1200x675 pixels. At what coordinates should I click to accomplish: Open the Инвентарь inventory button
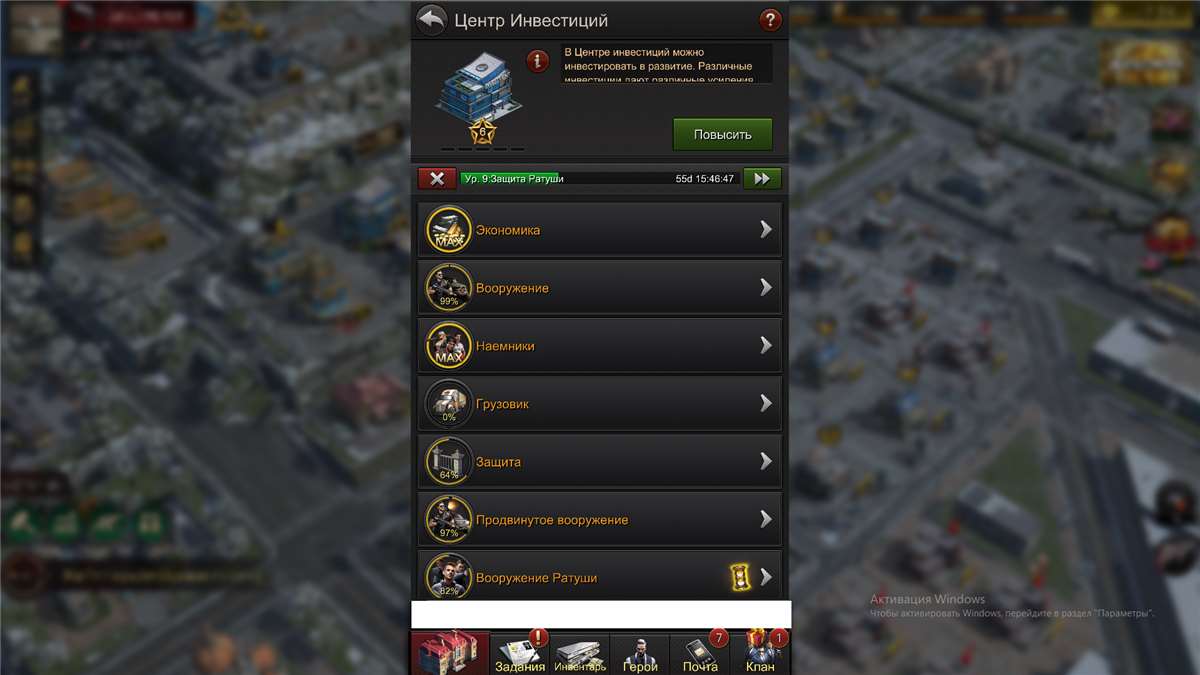[580, 654]
